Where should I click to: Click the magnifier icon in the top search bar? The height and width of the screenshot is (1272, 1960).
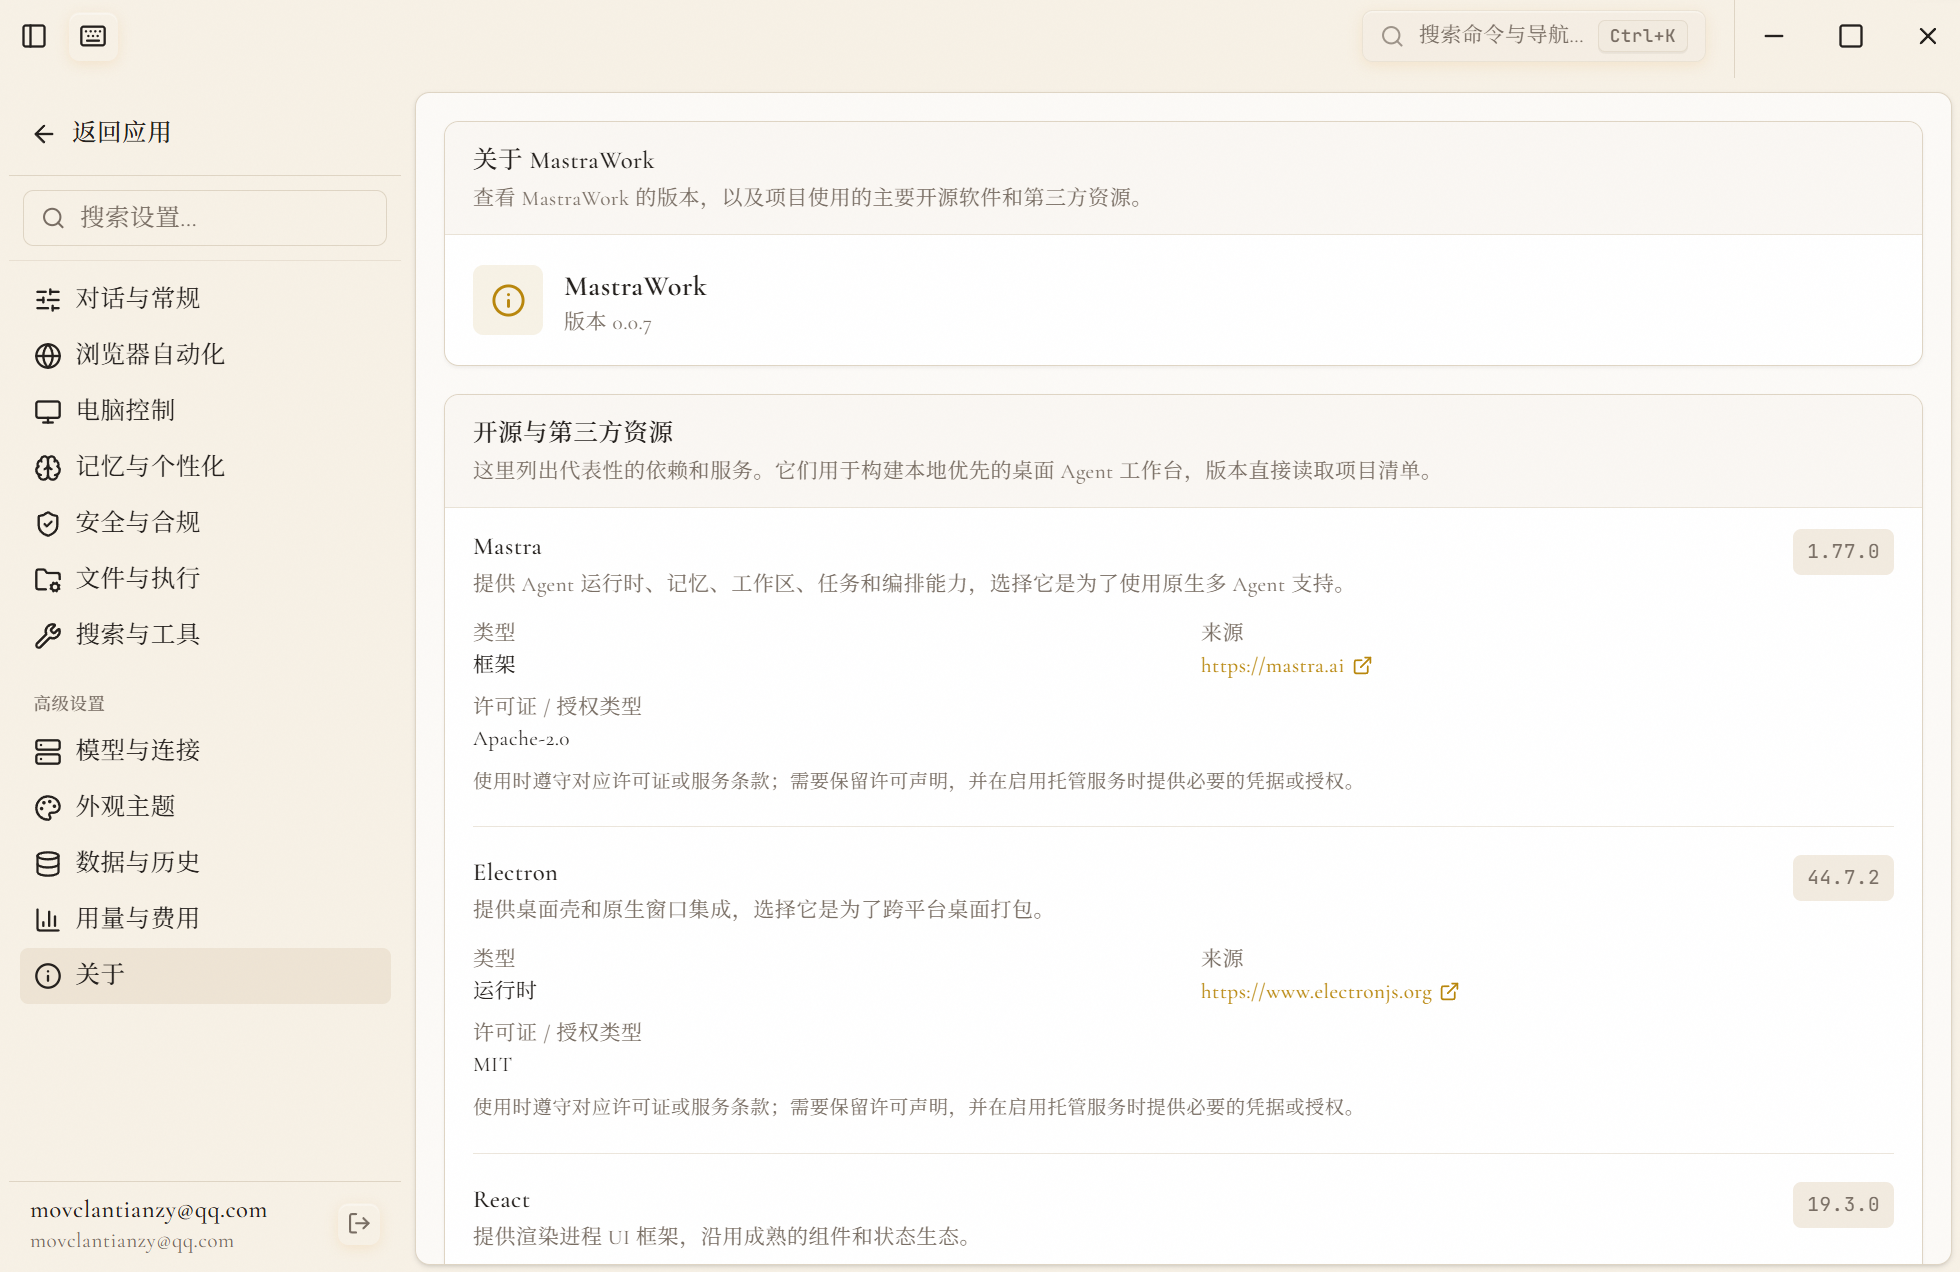(1391, 37)
